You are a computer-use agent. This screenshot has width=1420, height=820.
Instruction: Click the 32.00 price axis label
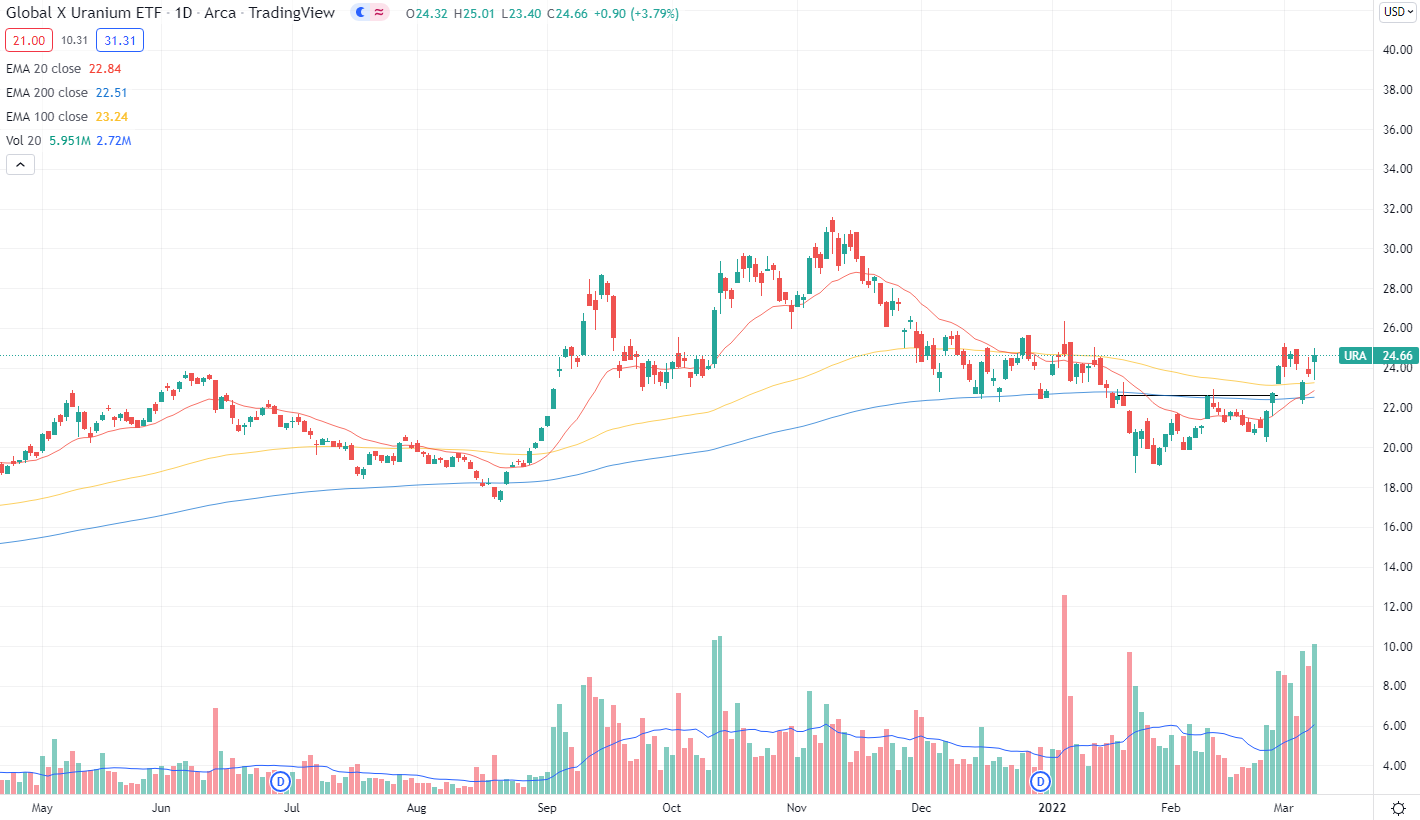point(1396,209)
